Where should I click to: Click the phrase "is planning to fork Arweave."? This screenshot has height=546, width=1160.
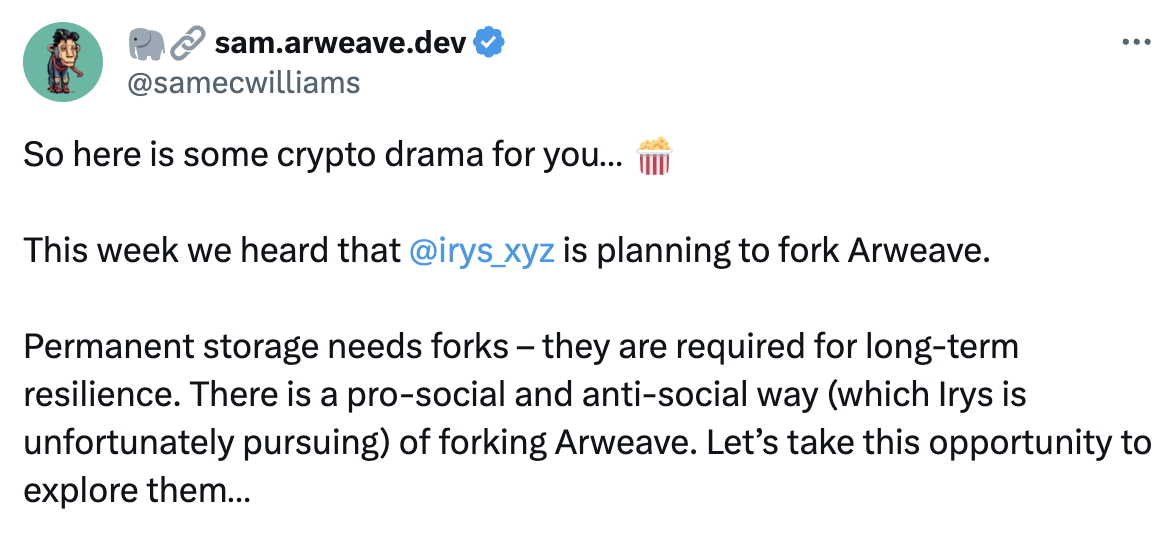click(776, 250)
